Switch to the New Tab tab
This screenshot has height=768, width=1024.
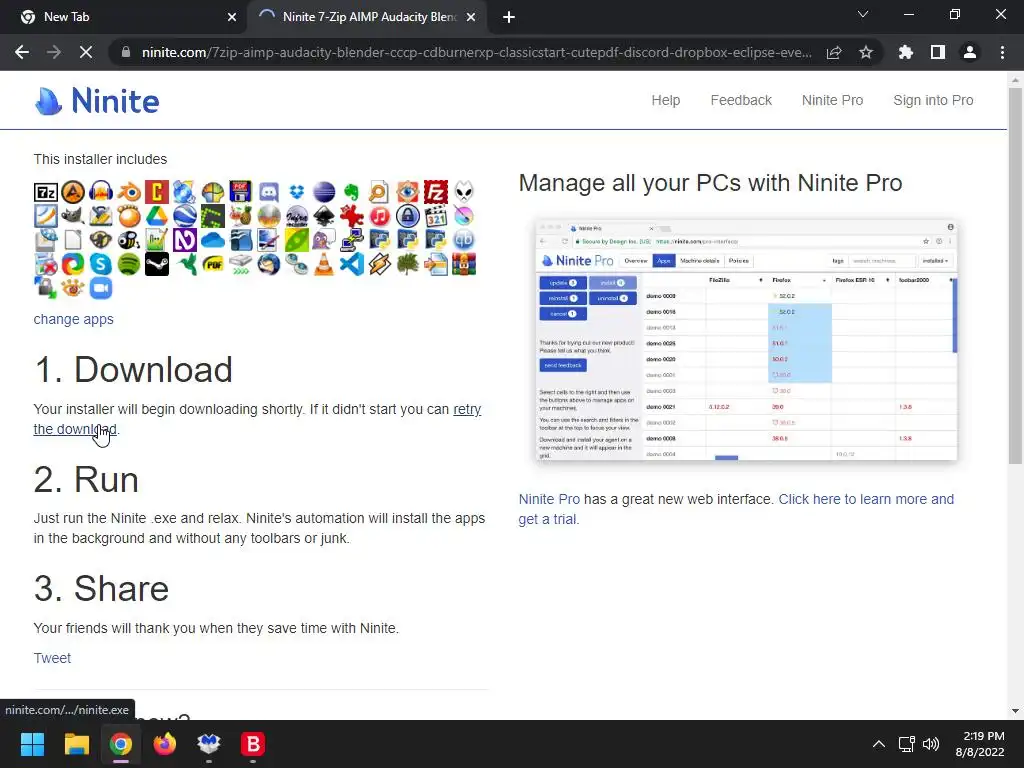pos(125,17)
